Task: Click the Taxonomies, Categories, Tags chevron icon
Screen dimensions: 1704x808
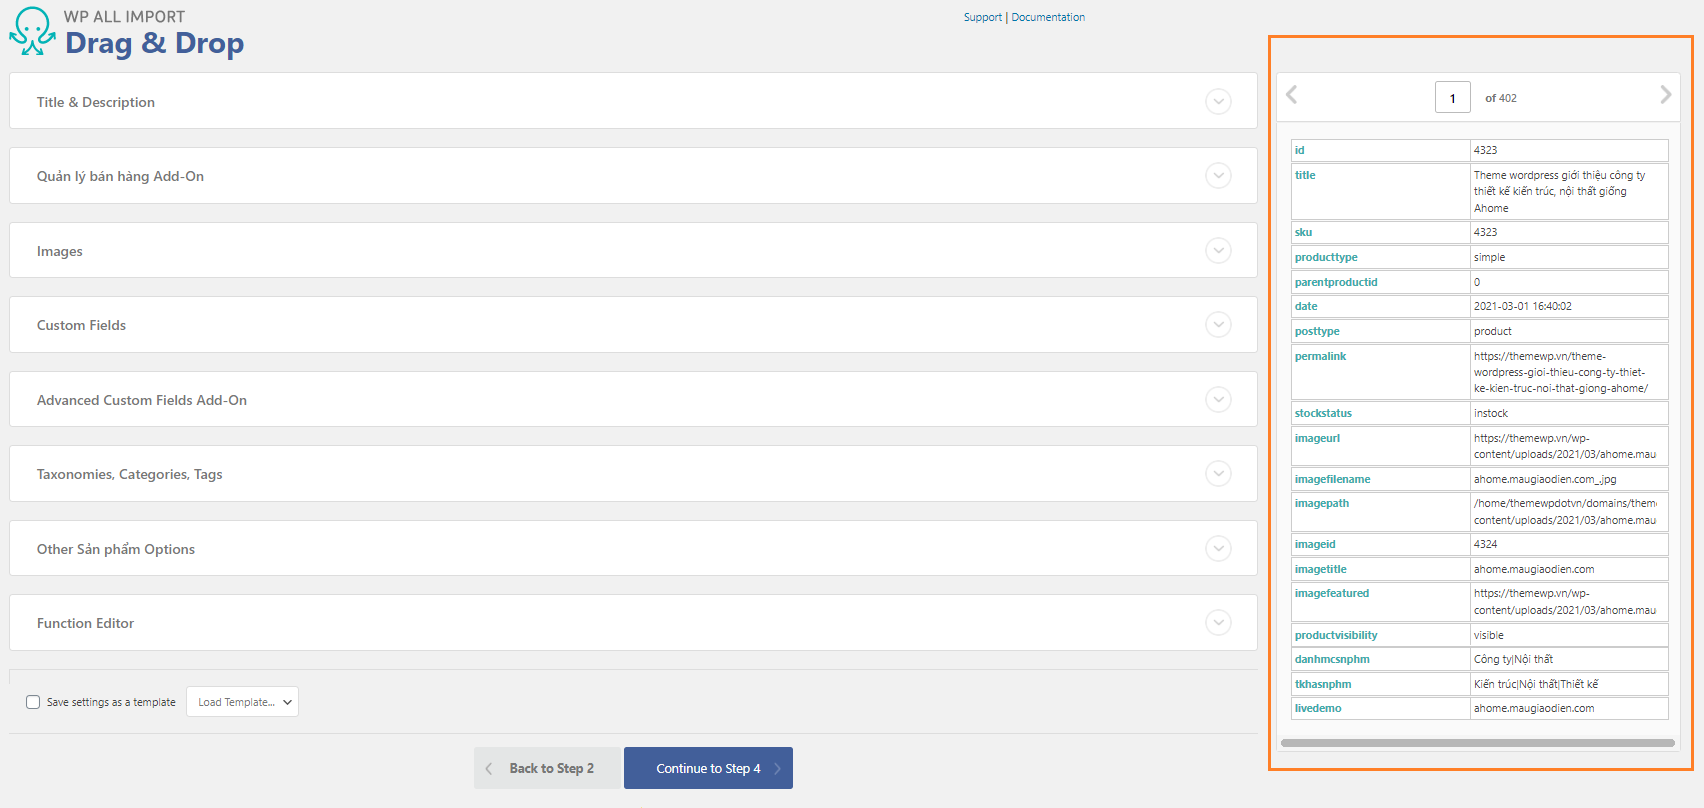Action: coord(1218,474)
